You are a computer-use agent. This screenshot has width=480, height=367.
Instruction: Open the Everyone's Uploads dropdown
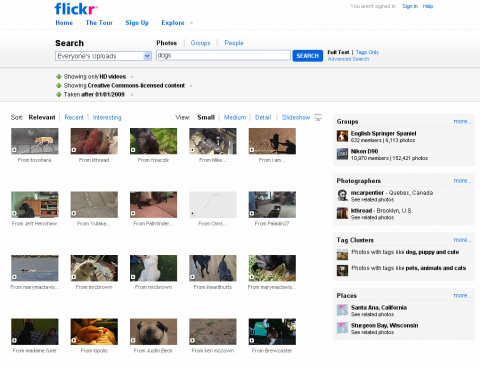pyautogui.click(x=103, y=56)
